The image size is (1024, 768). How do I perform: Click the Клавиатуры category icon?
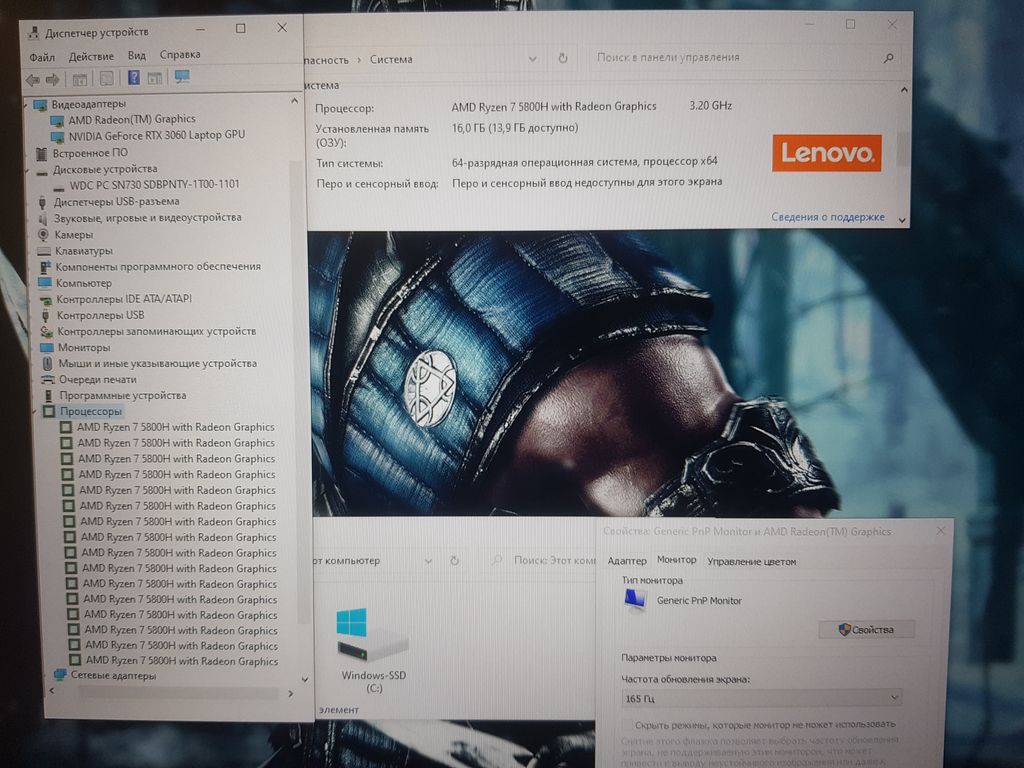[x=44, y=251]
